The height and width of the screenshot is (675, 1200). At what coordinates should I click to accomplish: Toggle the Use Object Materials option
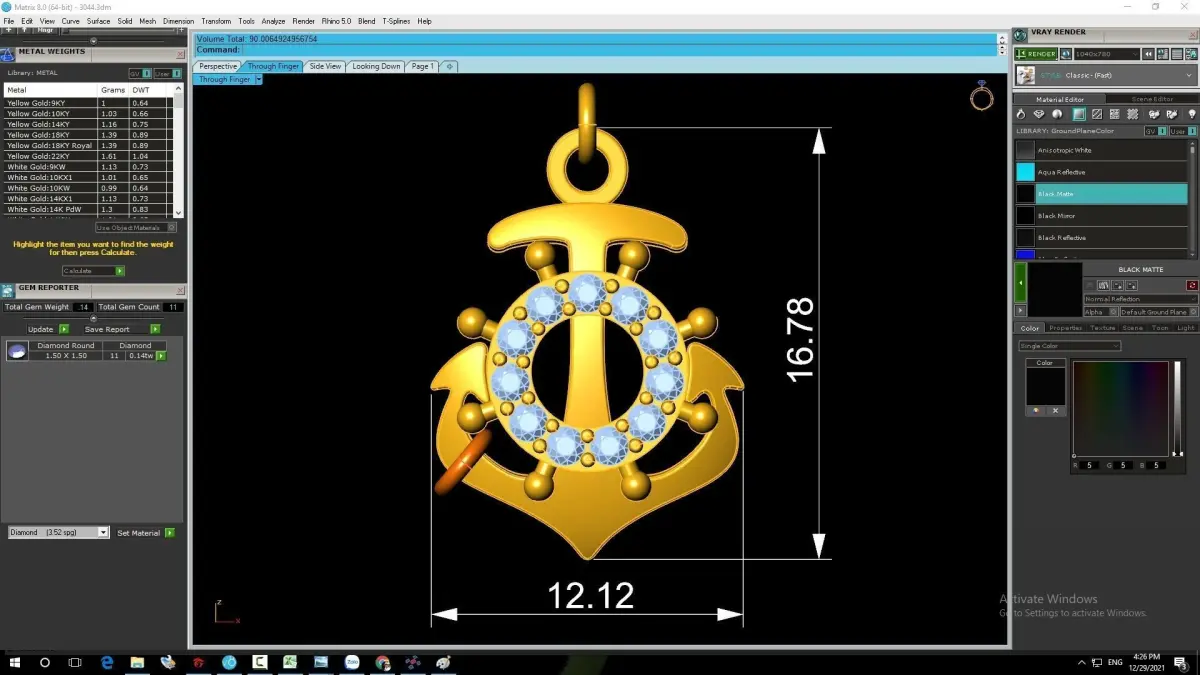(135, 227)
